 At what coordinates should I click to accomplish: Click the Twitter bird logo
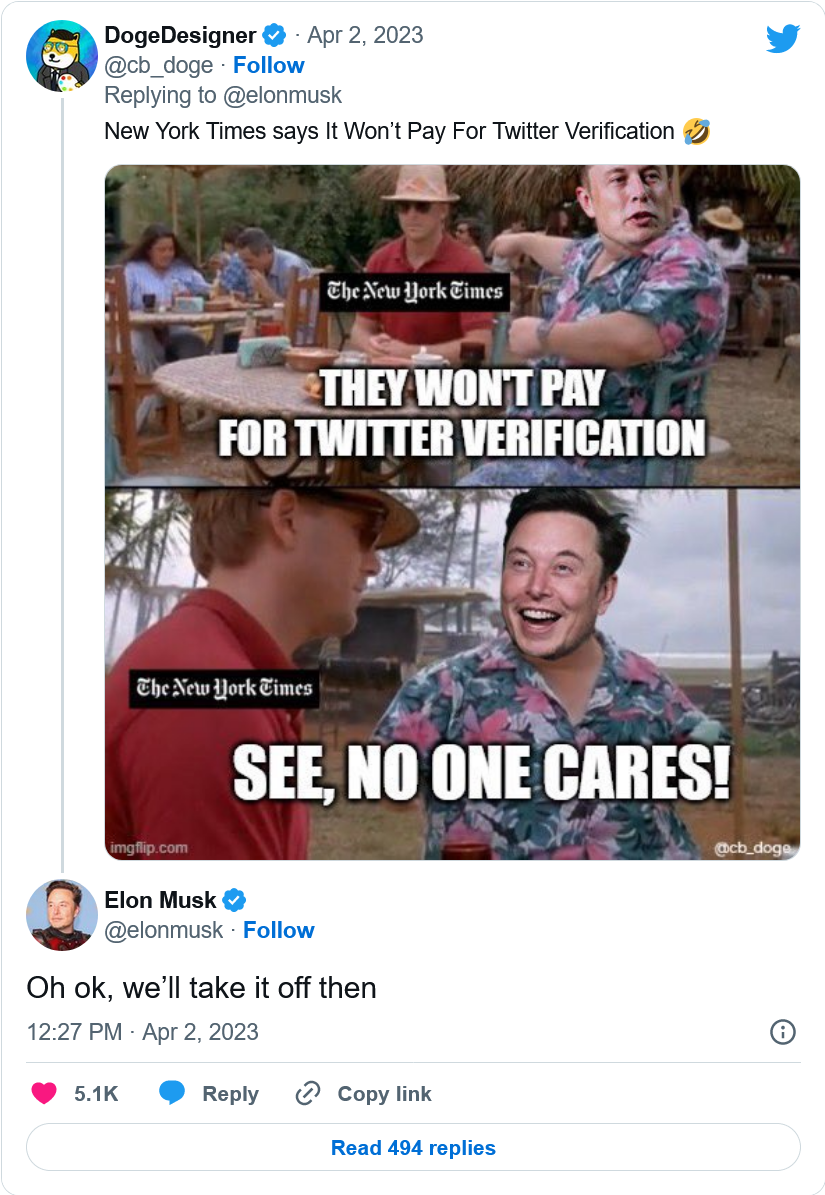pyautogui.click(x=782, y=39)
